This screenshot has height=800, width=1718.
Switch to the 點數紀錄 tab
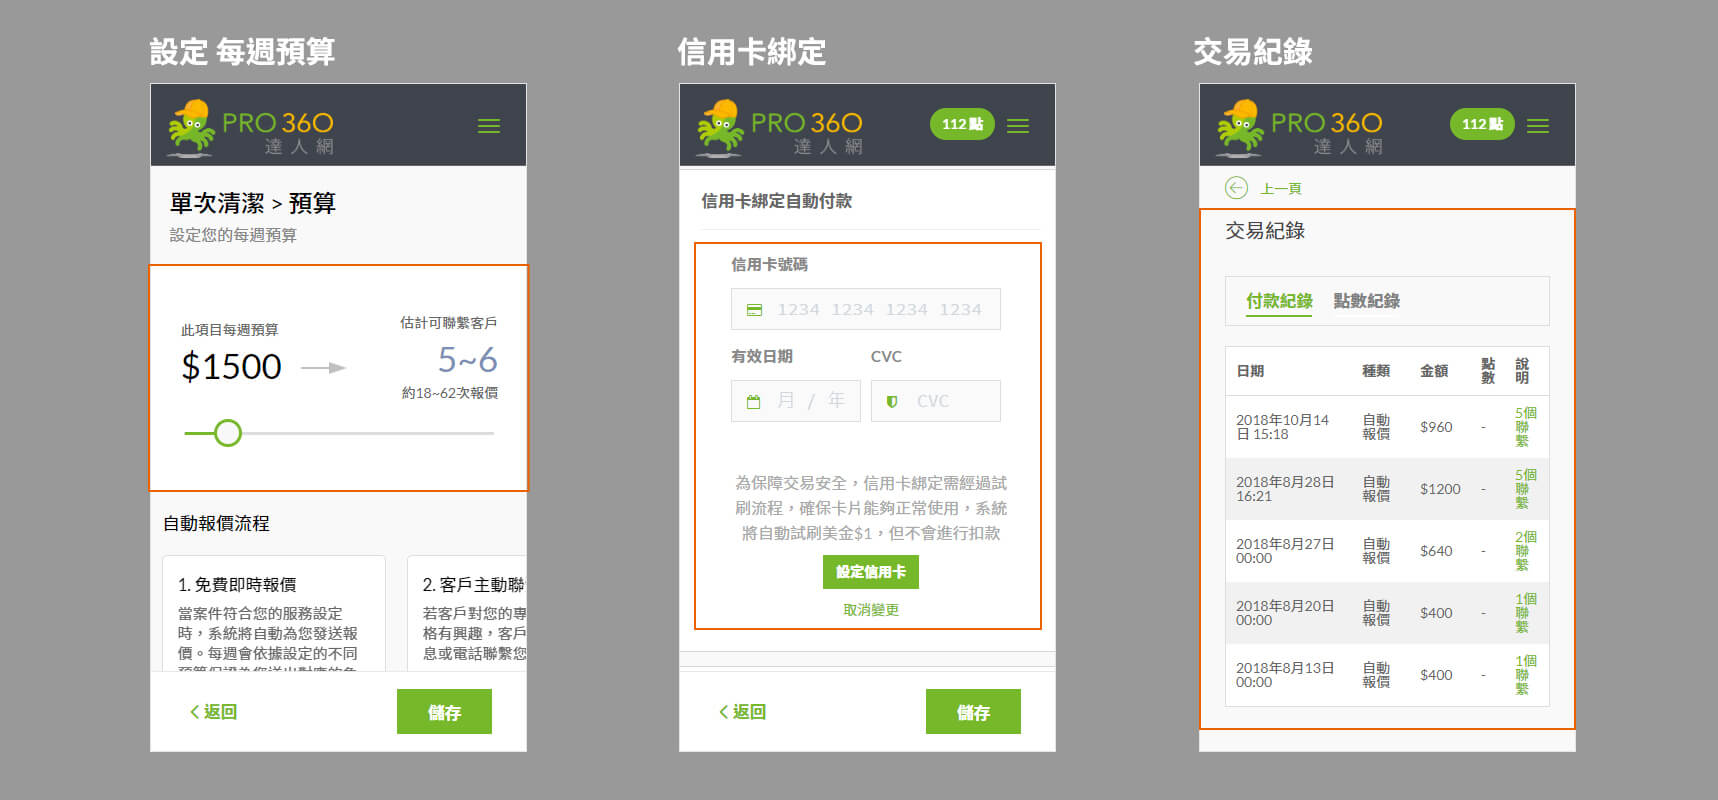pyautogui.click(x=1367, y=301)
